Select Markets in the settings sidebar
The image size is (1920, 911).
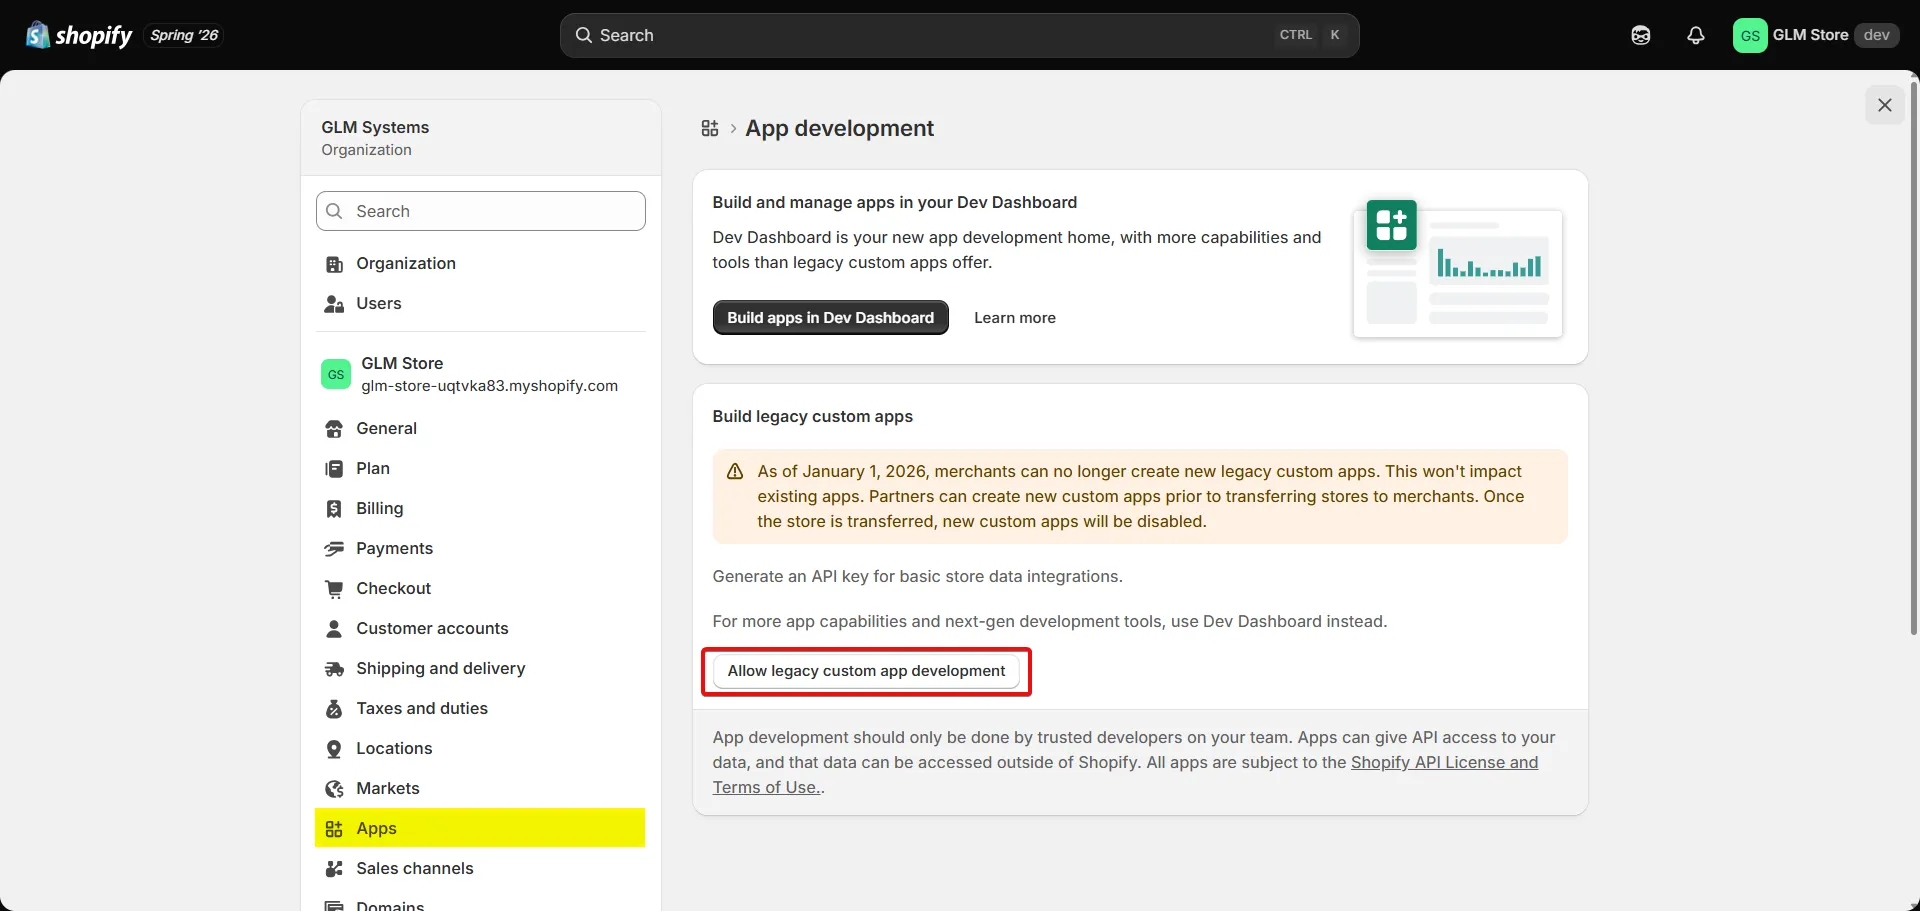click(x=480, y=789)
